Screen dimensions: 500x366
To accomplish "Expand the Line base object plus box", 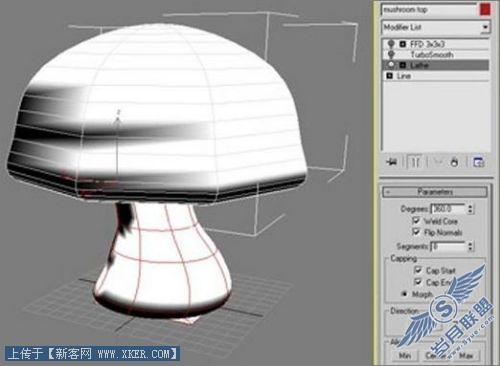I will [x=389, y=76].
